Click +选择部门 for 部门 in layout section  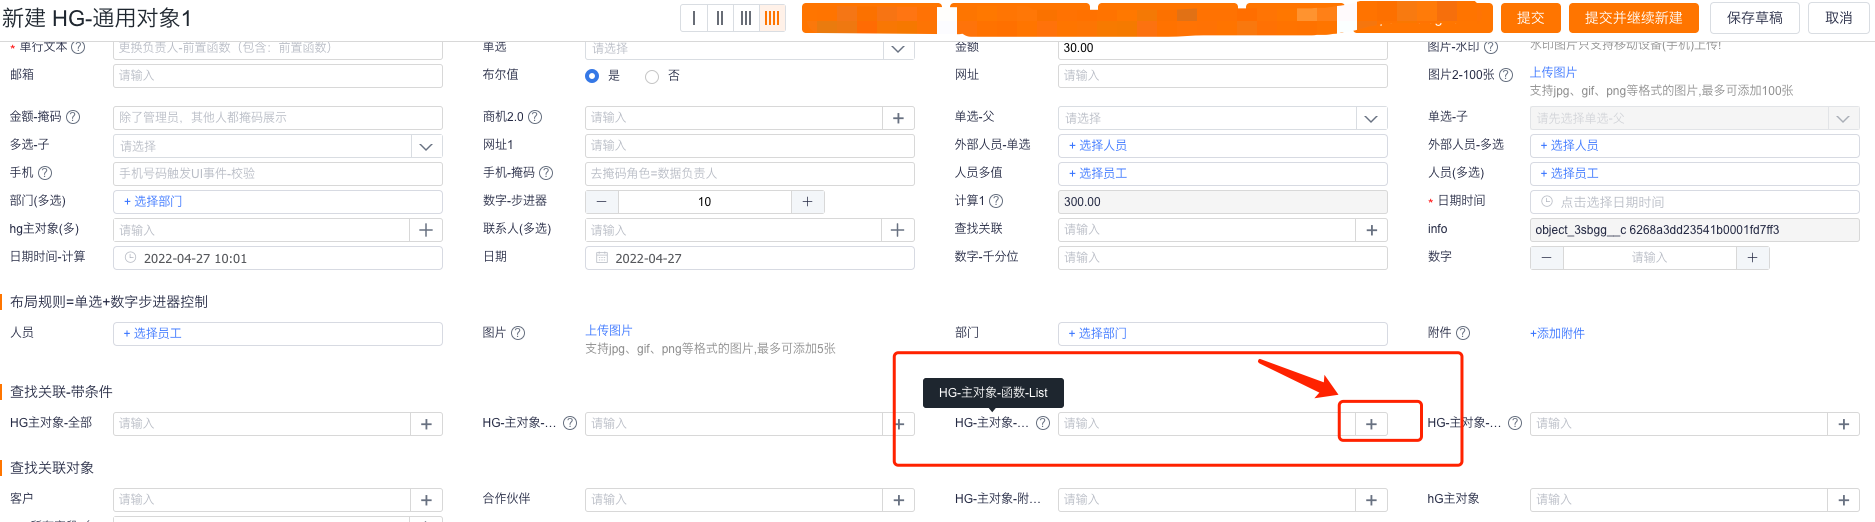[x=1097, y=333]
